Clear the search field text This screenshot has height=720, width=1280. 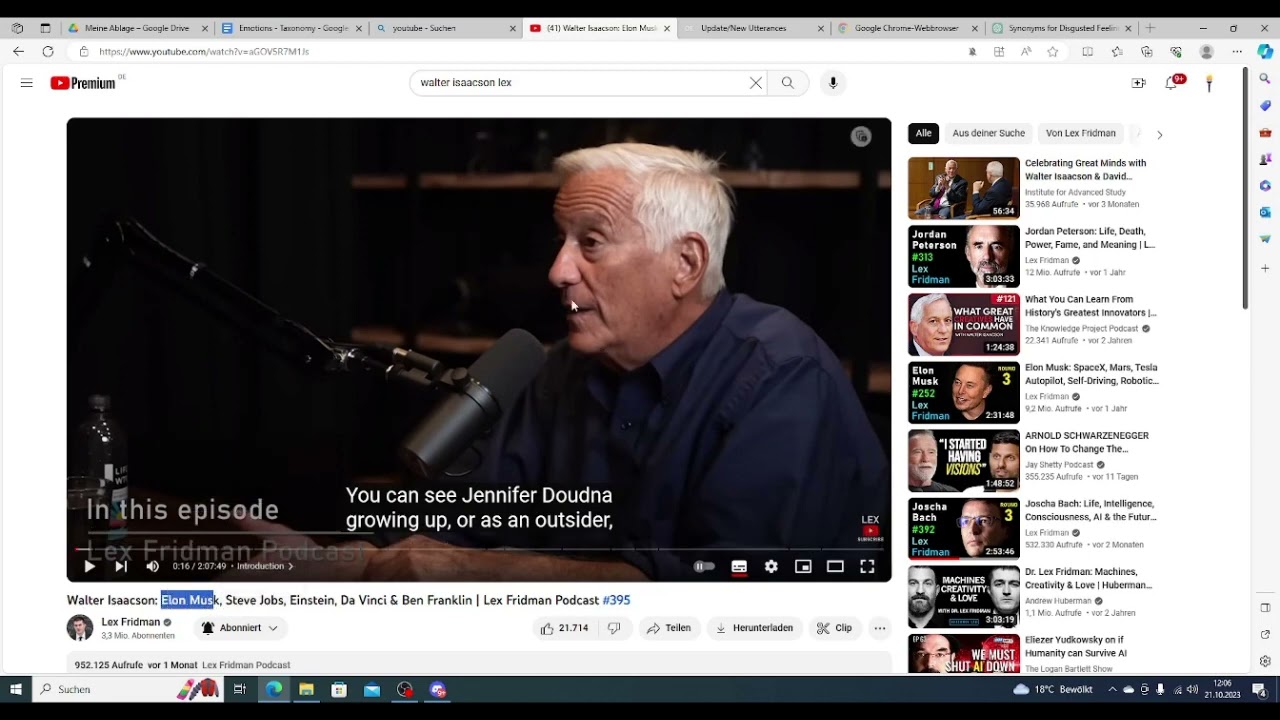pos(756,83)
